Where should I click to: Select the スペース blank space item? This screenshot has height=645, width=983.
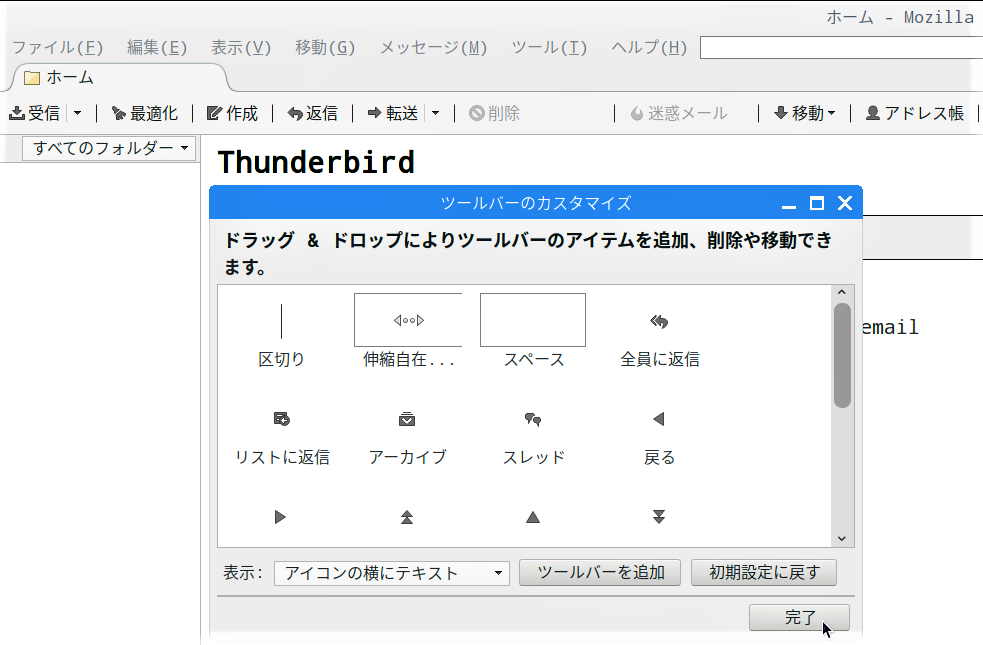pyautogui.click(x=533, y=331)
